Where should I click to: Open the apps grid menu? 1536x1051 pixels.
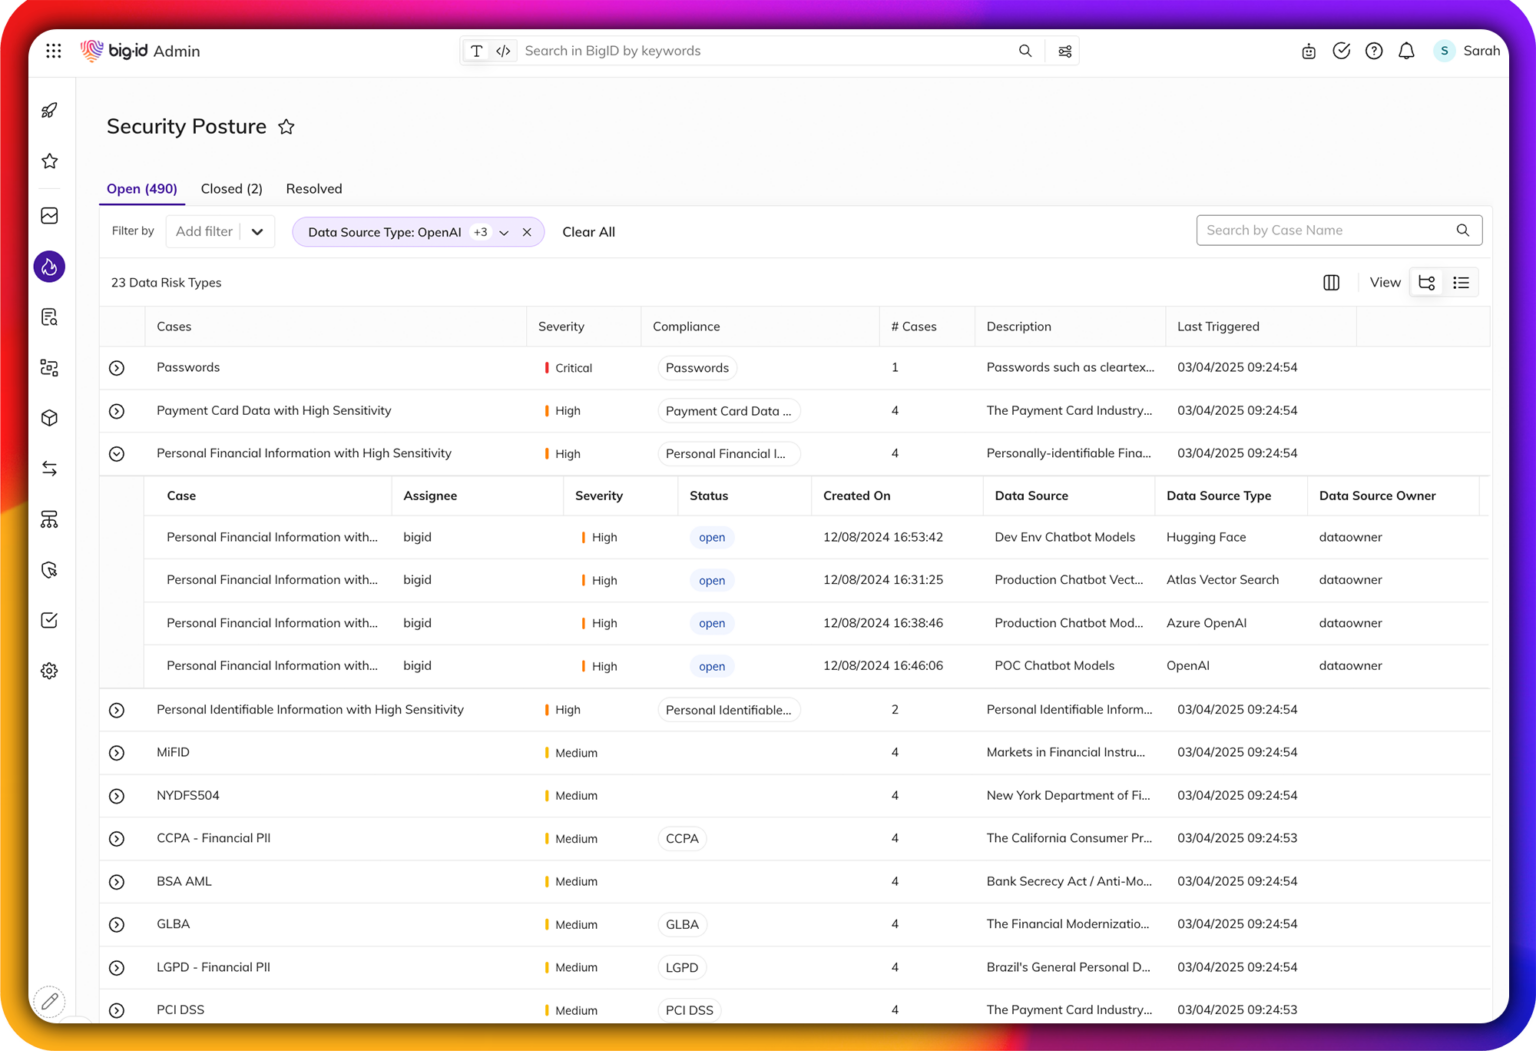click(54, 51)
